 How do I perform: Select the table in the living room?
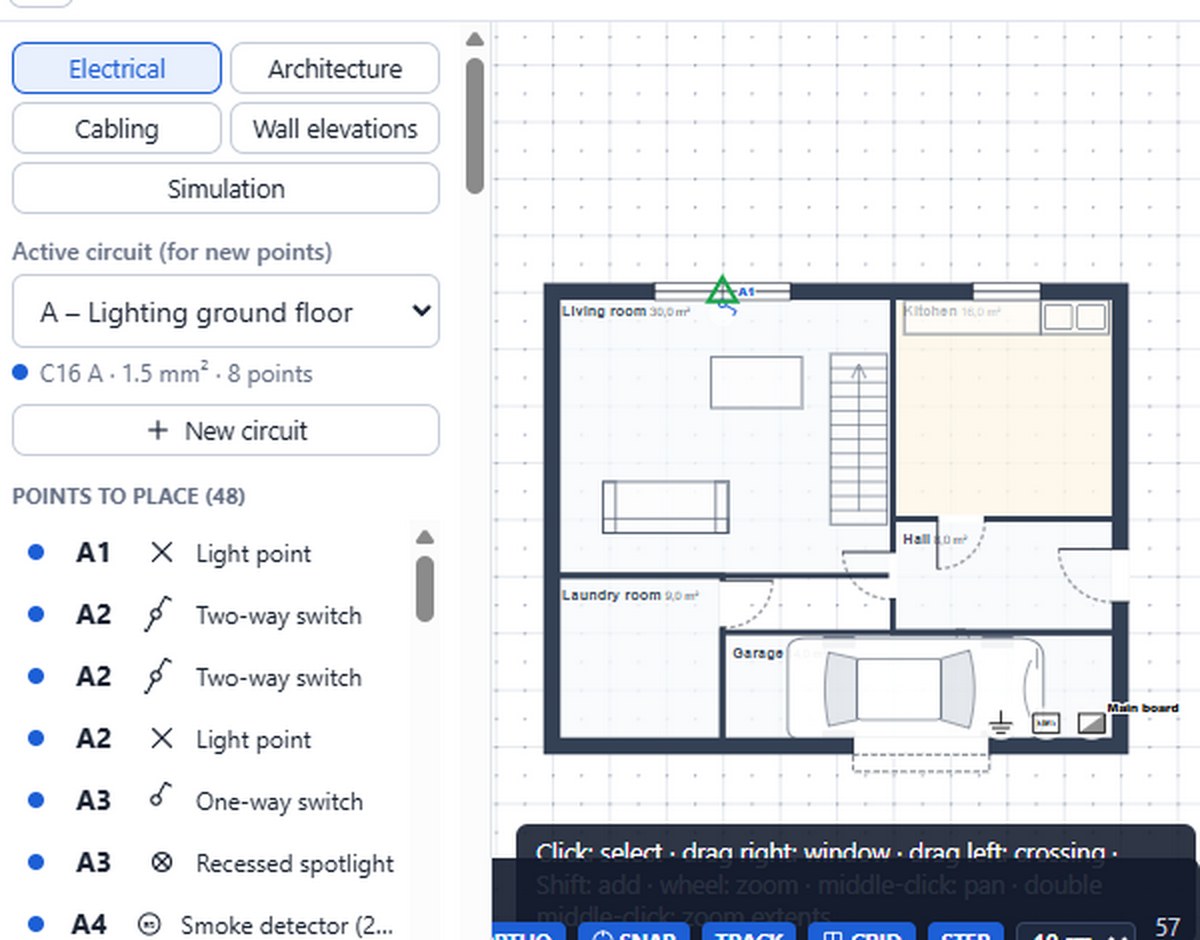pos(756,383)
